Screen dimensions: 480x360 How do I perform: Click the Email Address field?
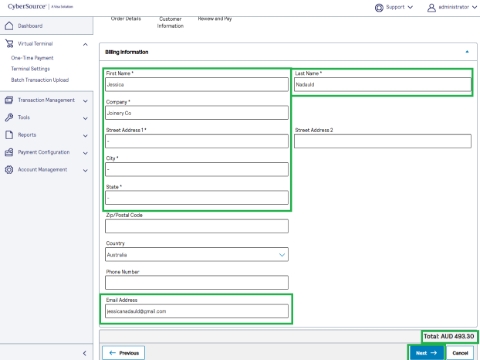tap(197, 311)
